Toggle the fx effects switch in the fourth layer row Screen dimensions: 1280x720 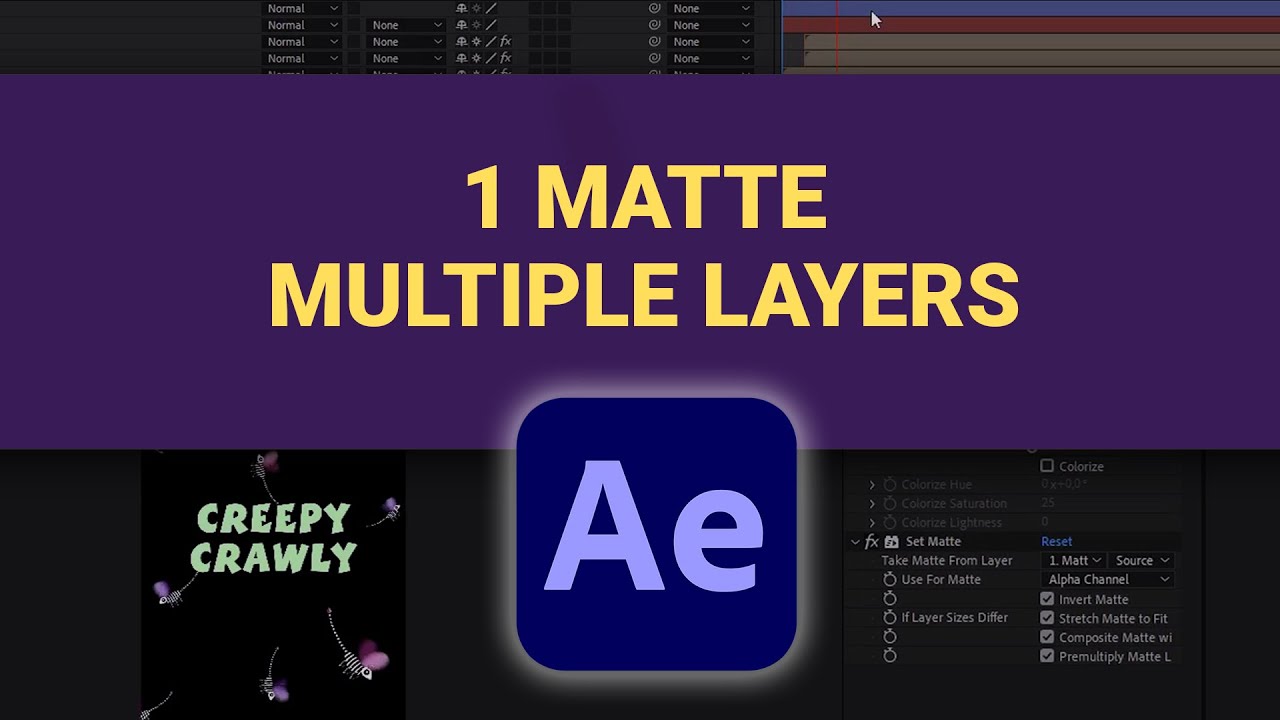pyautogui.click(x=506, y=59)
